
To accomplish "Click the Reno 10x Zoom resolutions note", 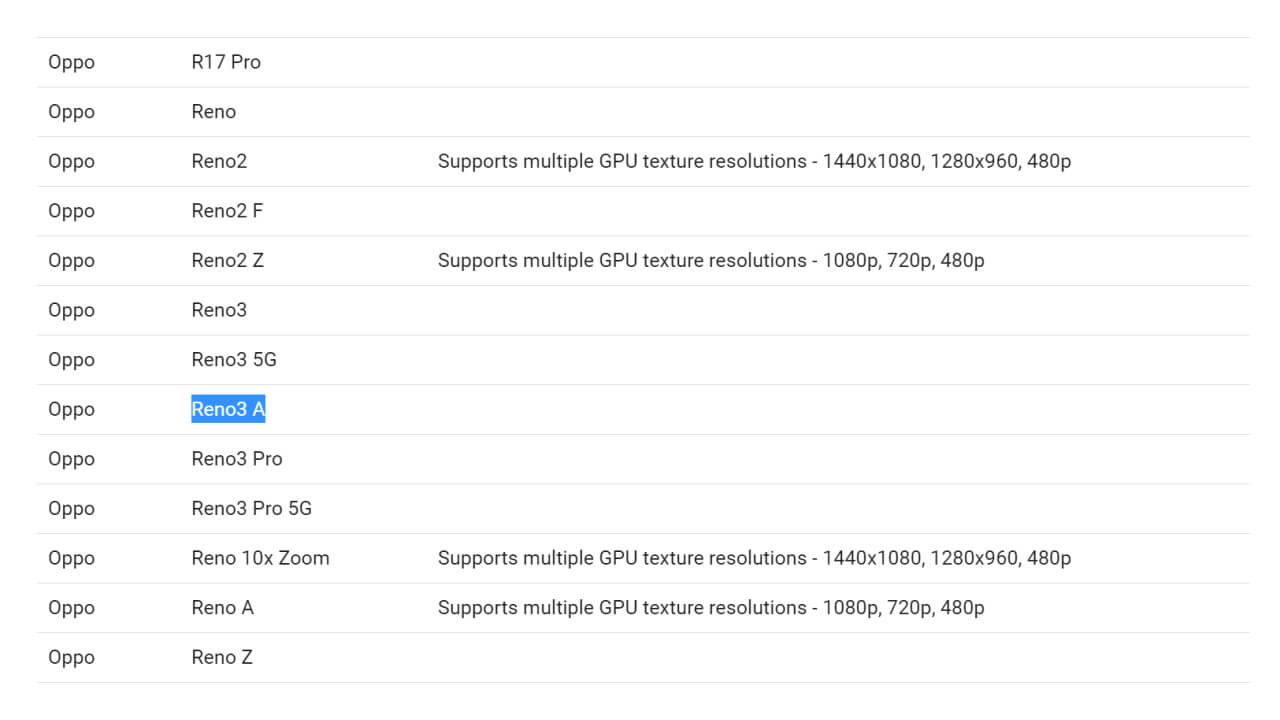I will tap(754, 558).
